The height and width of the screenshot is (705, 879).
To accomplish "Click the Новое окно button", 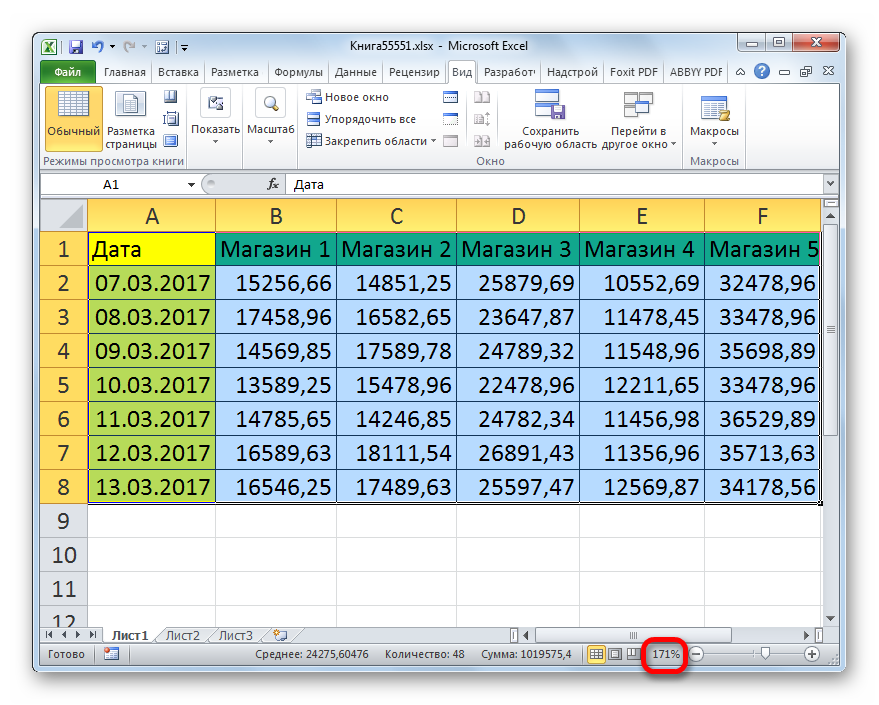I will click(348, 97).
